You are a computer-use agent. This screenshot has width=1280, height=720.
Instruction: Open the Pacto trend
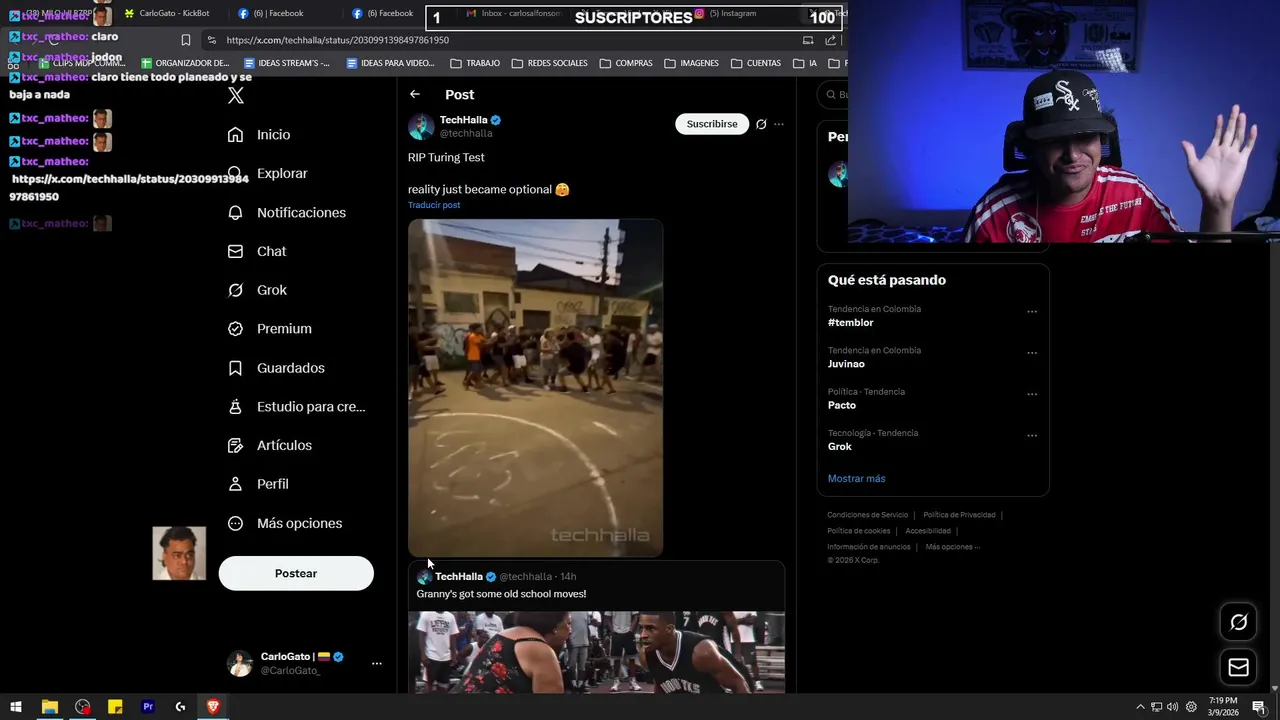[x=842, y=405]
